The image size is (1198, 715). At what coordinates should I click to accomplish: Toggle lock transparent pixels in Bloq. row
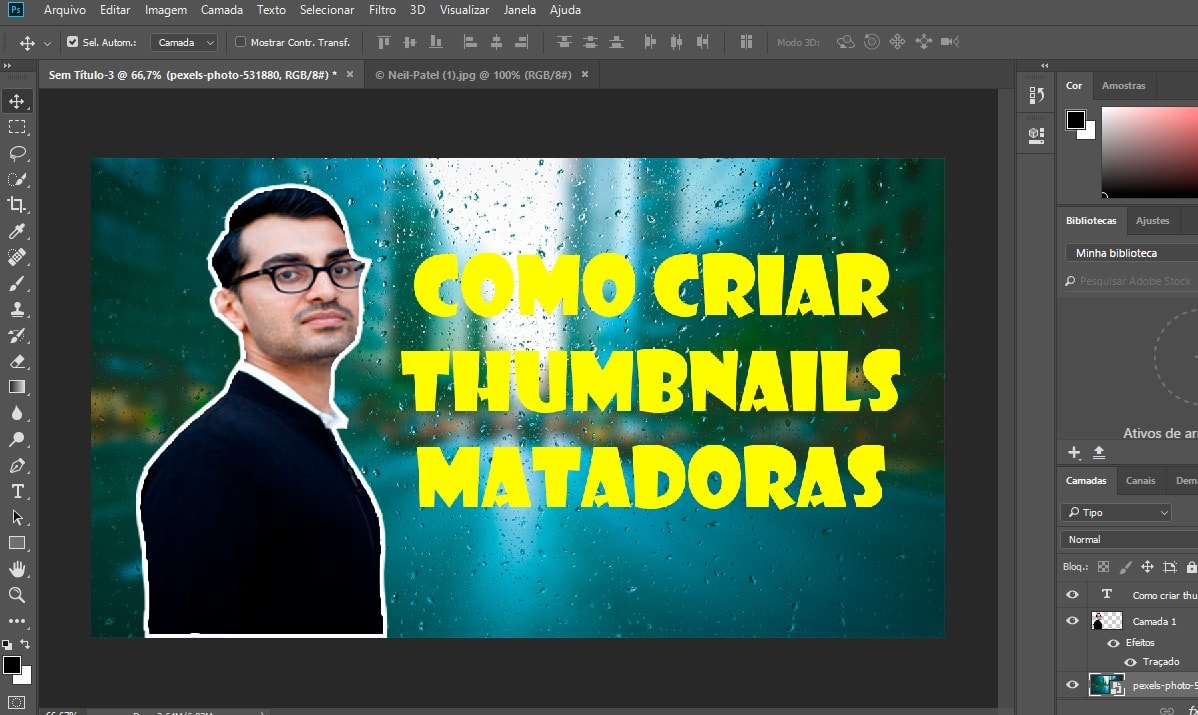pyautogui.click(x=1103, y=567)
